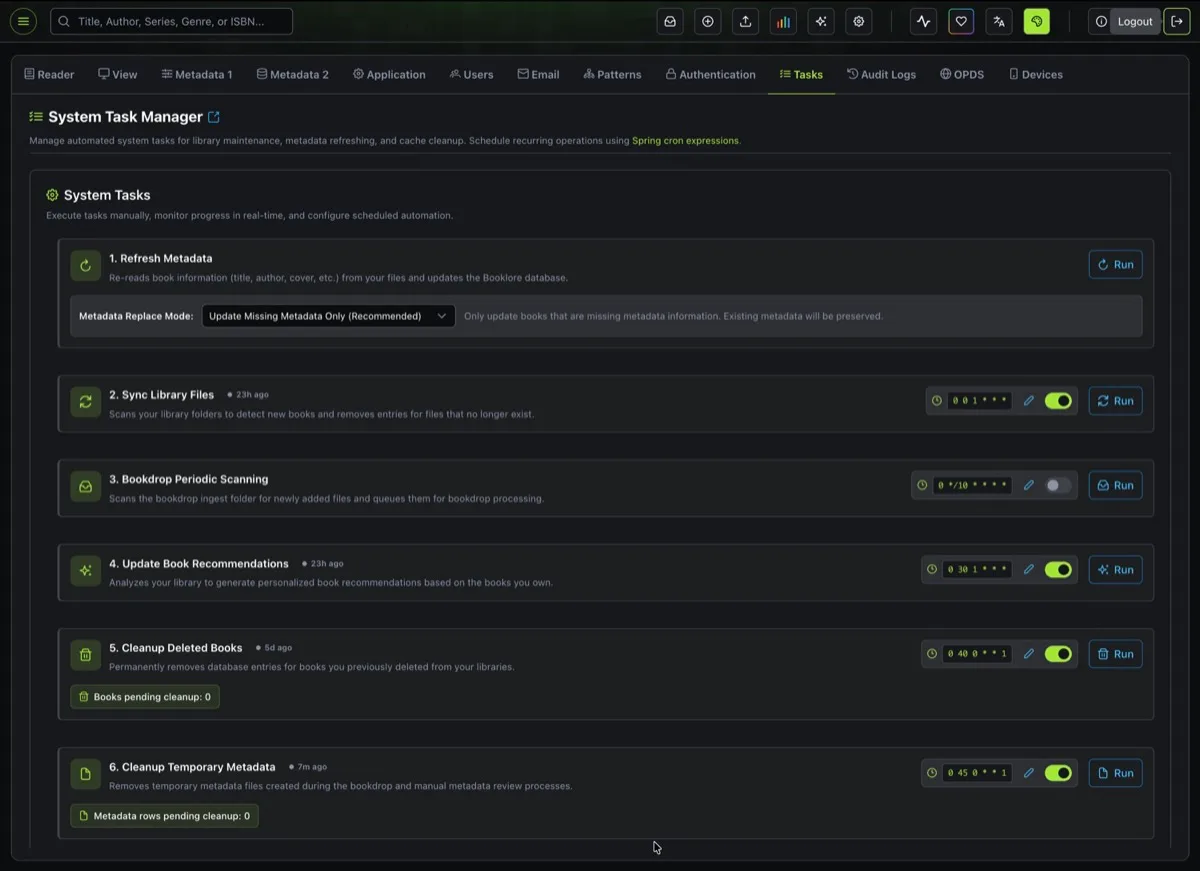Click the green refresh icon of Refresh Metadata
This screenshot has width=1200, height=871.
pyautogui.click(x=85, y=265)
